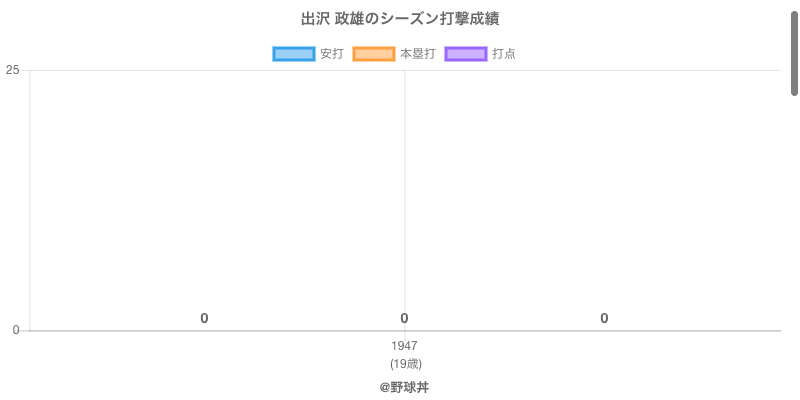Hide the 安打 series via legend text
The width and height of the screenshot is (800, 400).
click(x=331, y=54)
